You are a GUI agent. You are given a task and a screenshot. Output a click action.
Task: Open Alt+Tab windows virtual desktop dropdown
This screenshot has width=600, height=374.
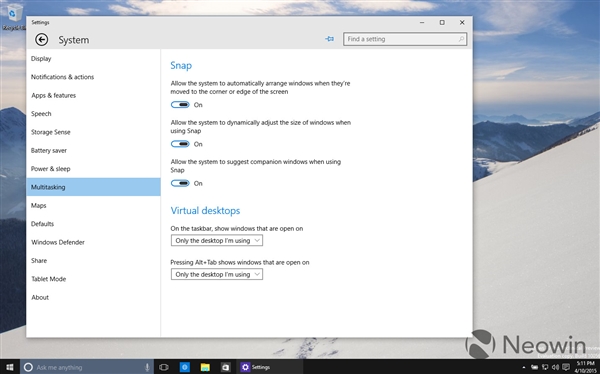tap(217, 274)
